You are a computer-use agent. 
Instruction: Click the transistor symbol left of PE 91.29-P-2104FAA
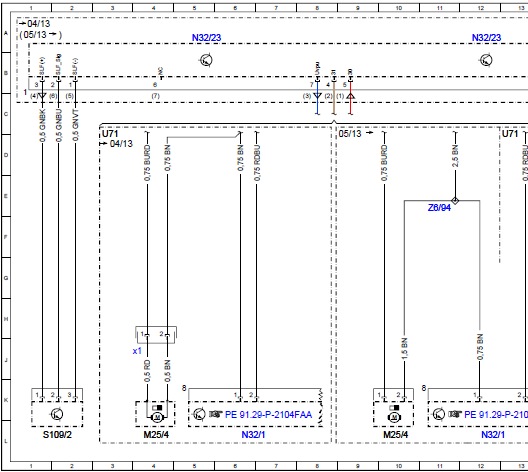199,414
